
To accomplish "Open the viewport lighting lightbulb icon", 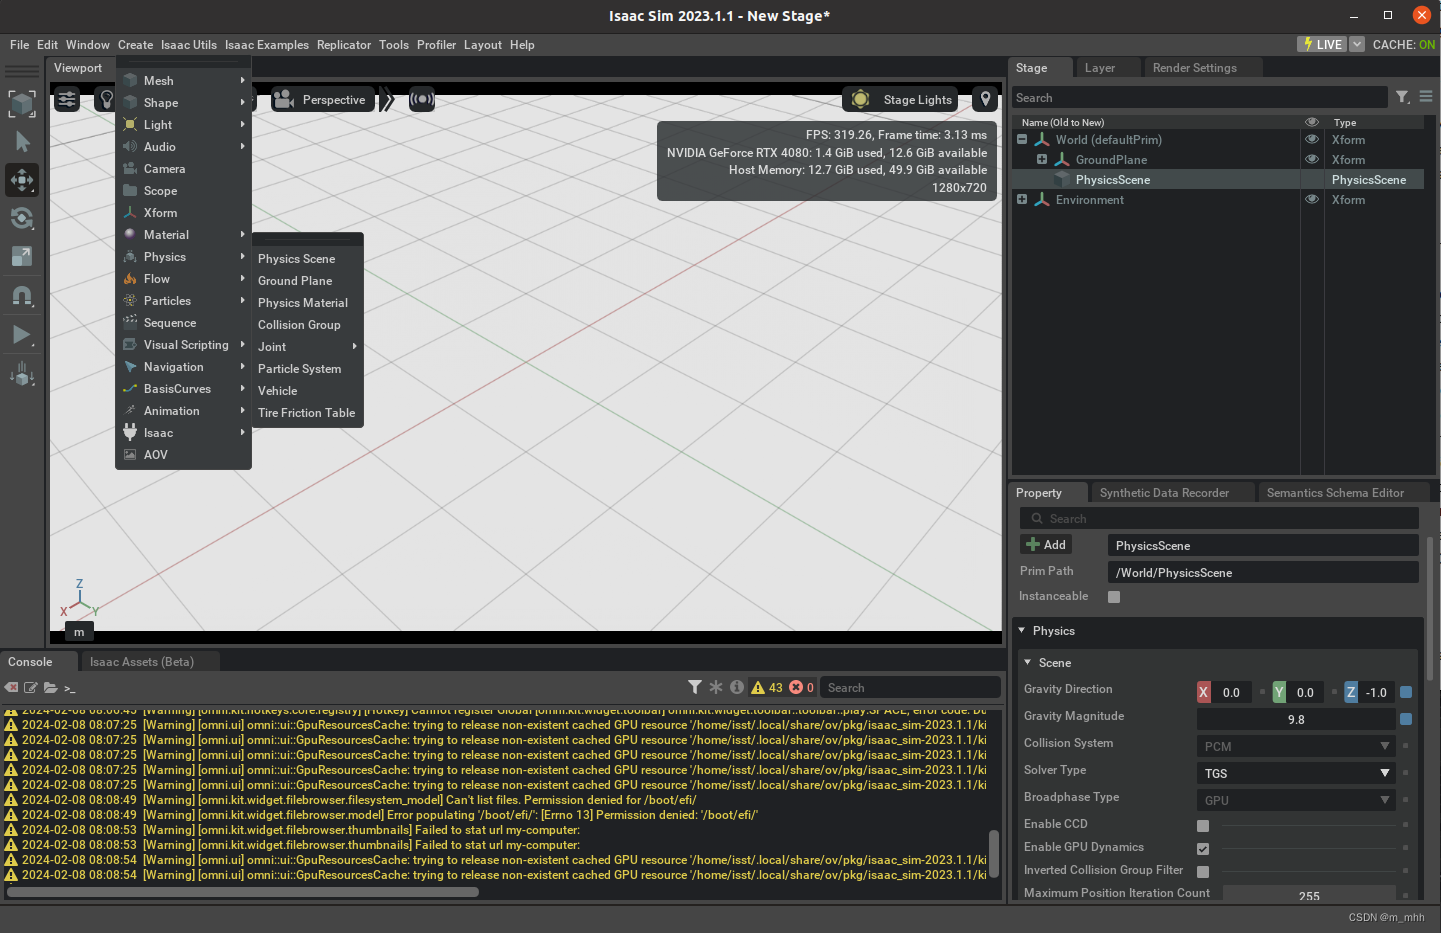I will pyautogui.click(x=106, y=99).
